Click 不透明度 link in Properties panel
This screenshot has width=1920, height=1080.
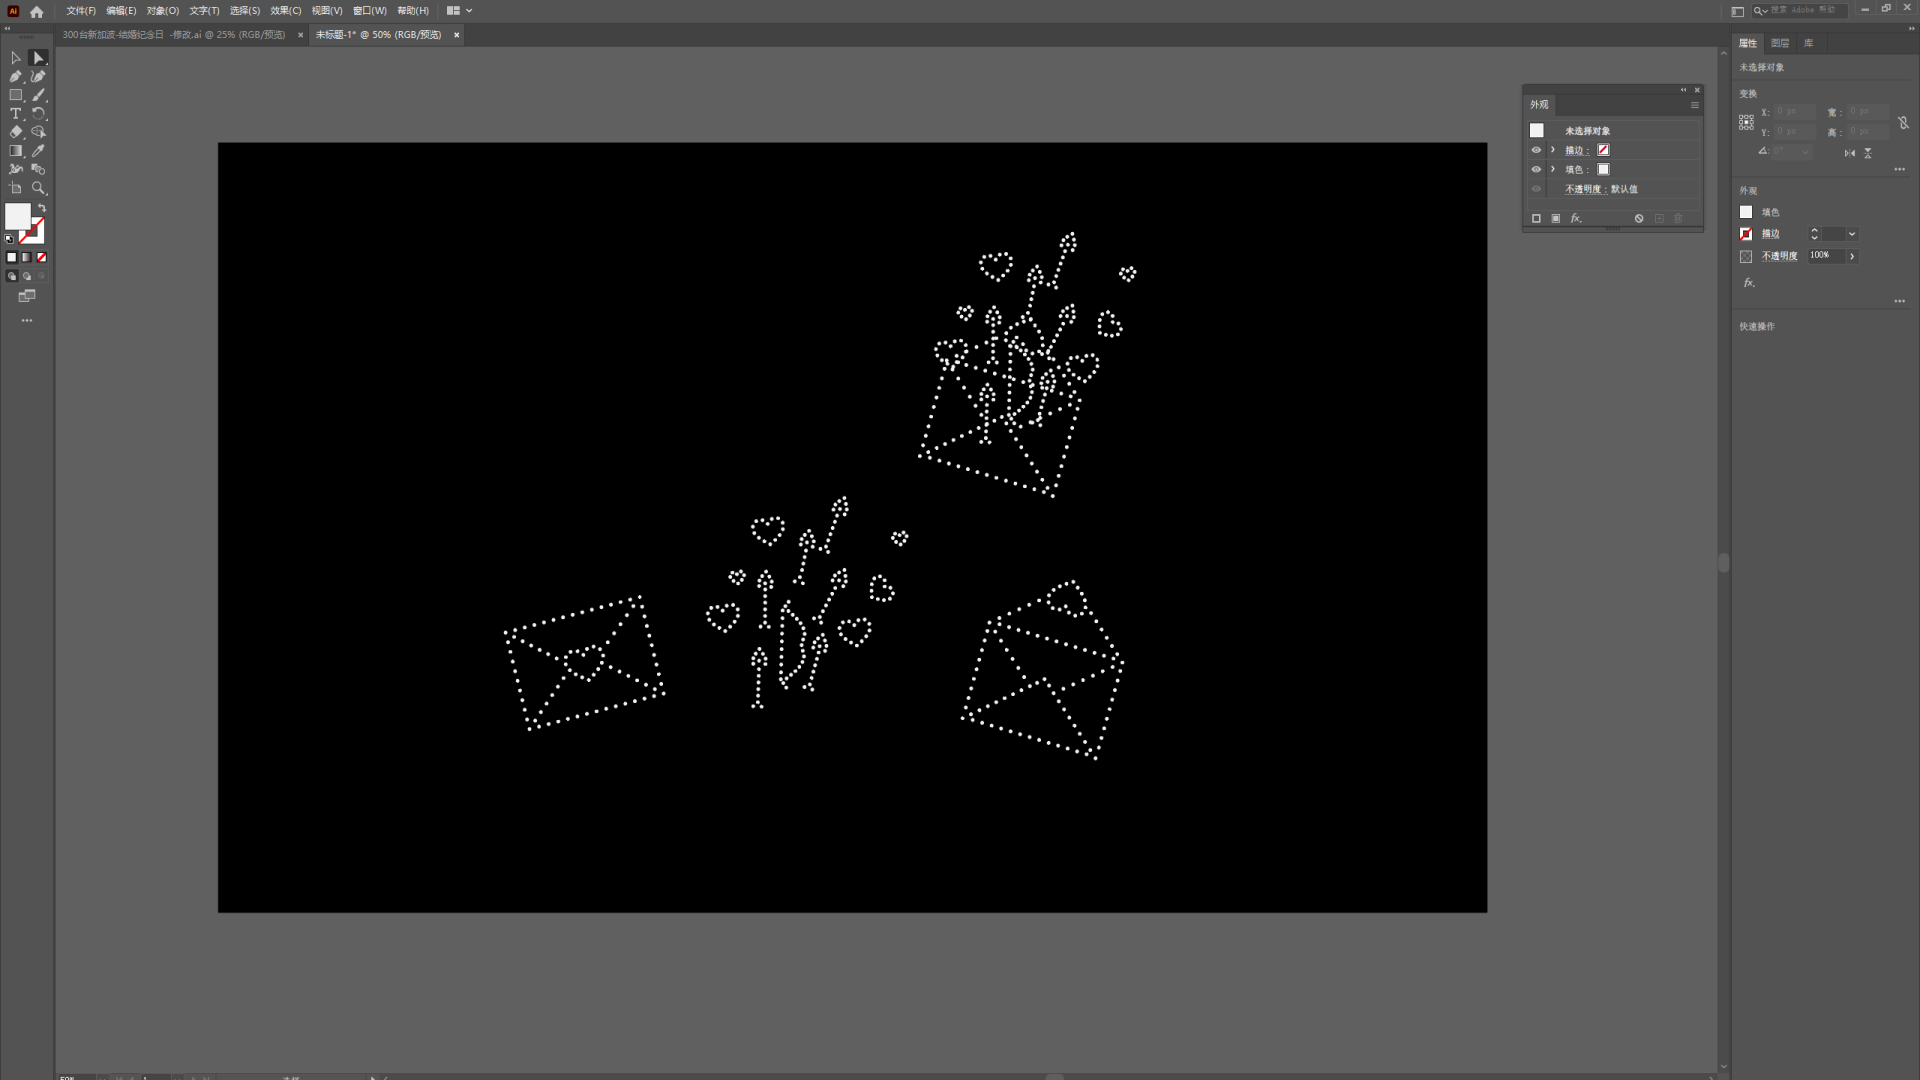(1779, 256)
